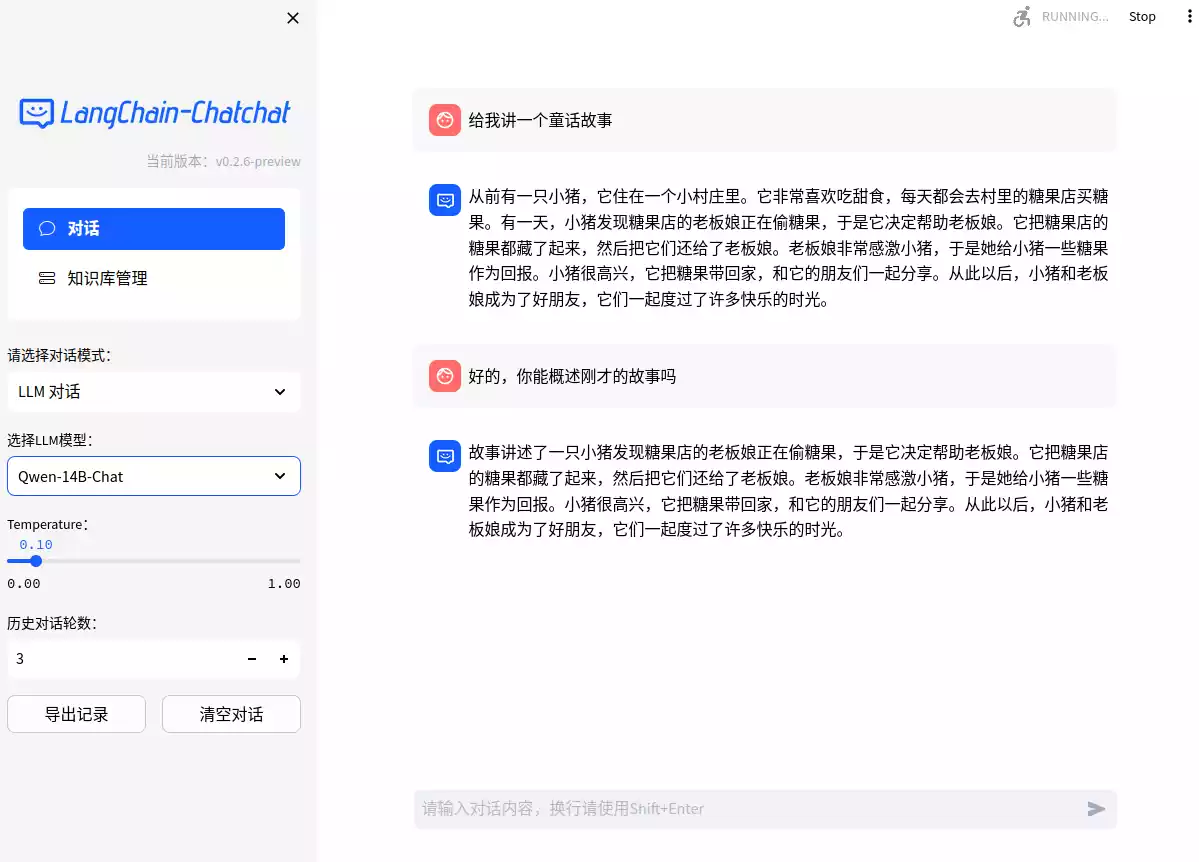The image size is (1199, 862).
Task: Click the bot avatar on the first story reply
Action: 444,200
